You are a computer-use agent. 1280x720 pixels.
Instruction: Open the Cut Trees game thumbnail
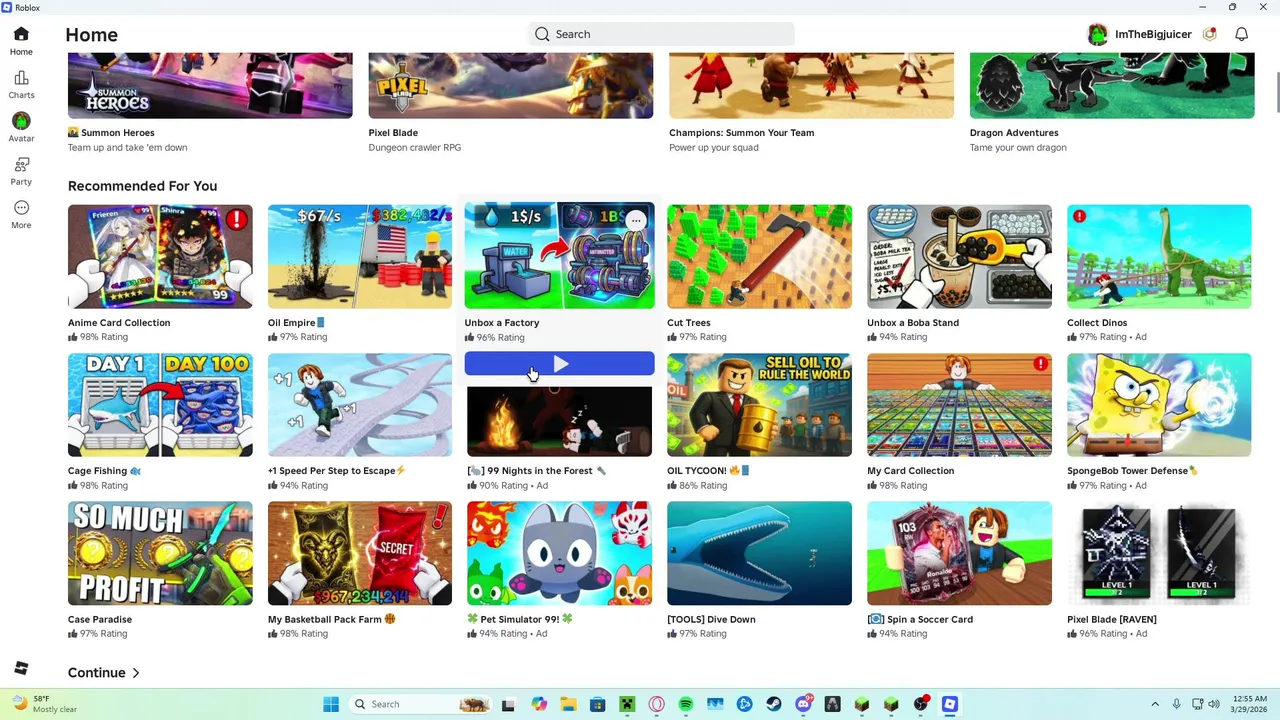(x=759, y=257)
